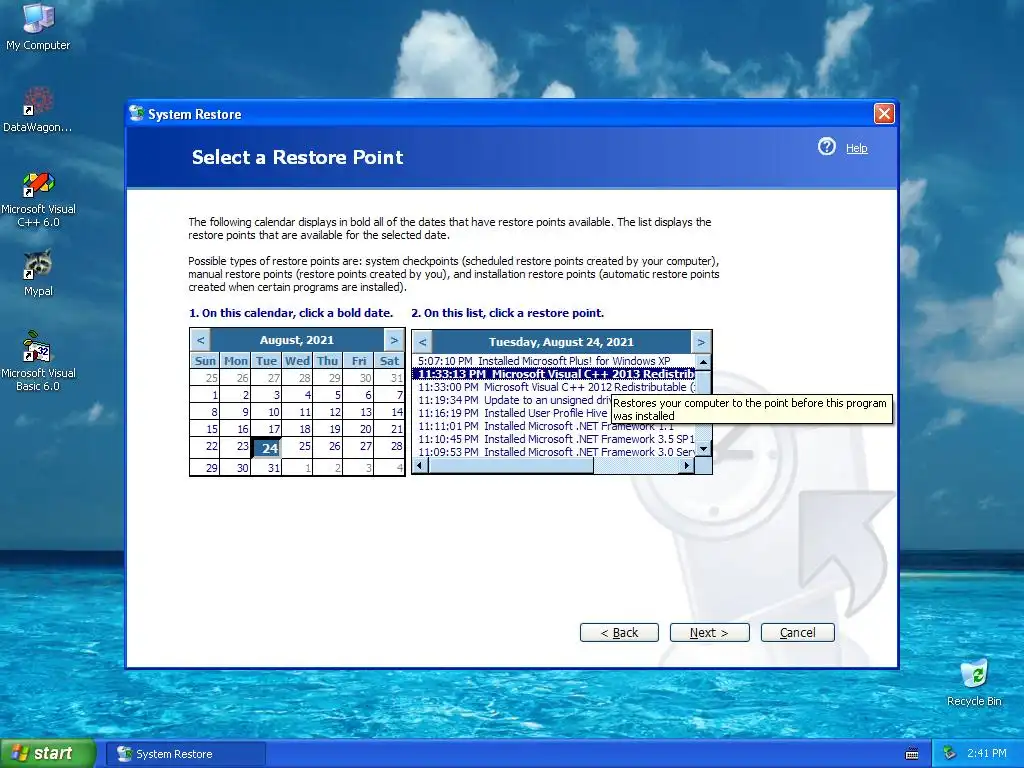Click the vertical scrollbar thumb in restore list
The height and width of the screenshot is (768, 1024).
703,382
